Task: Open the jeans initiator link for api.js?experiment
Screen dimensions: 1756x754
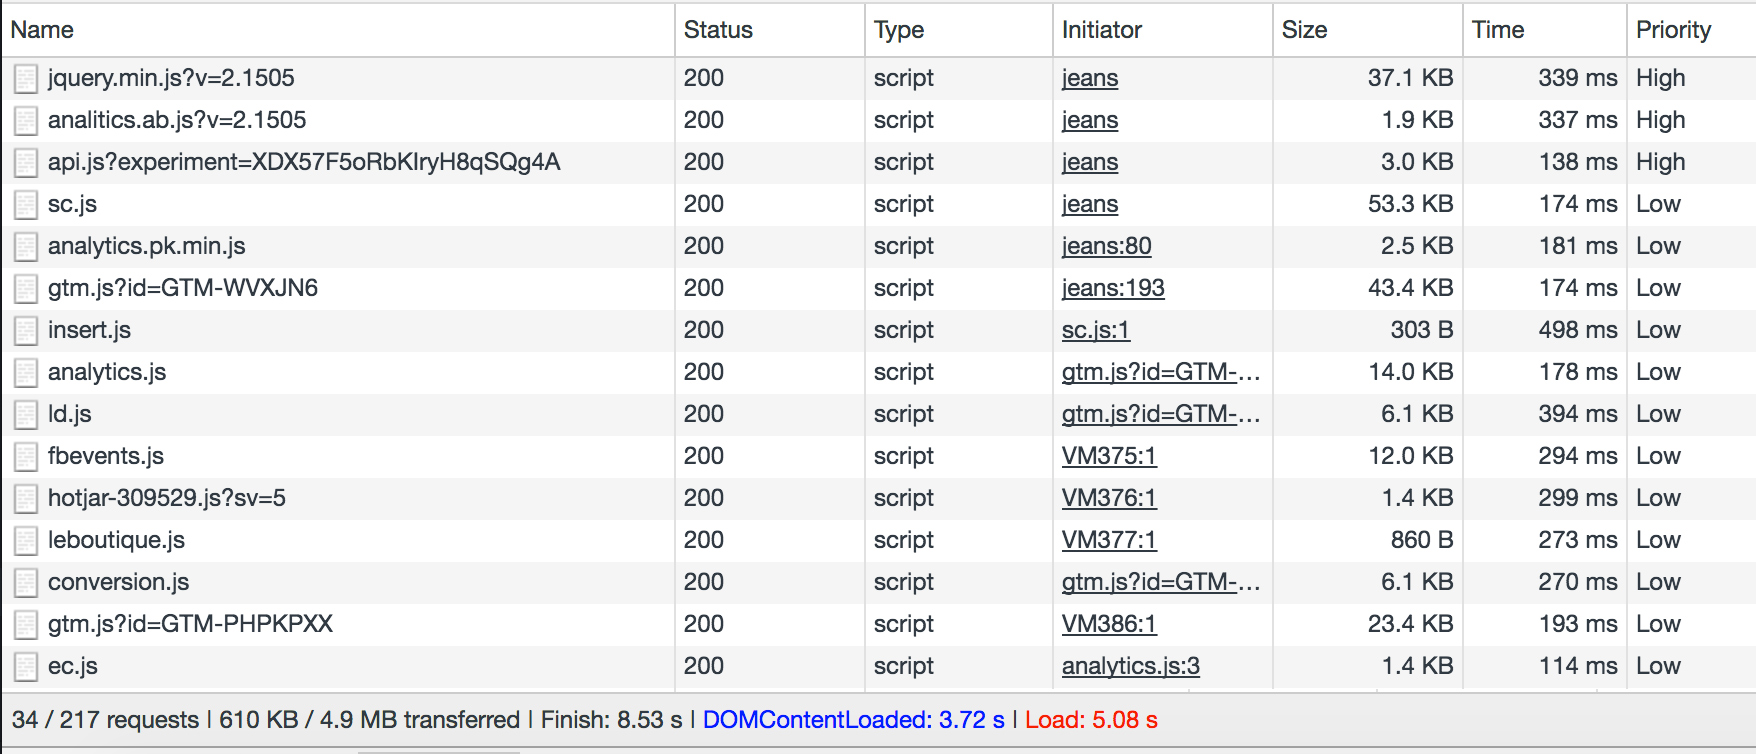Action: [1090, 162]
